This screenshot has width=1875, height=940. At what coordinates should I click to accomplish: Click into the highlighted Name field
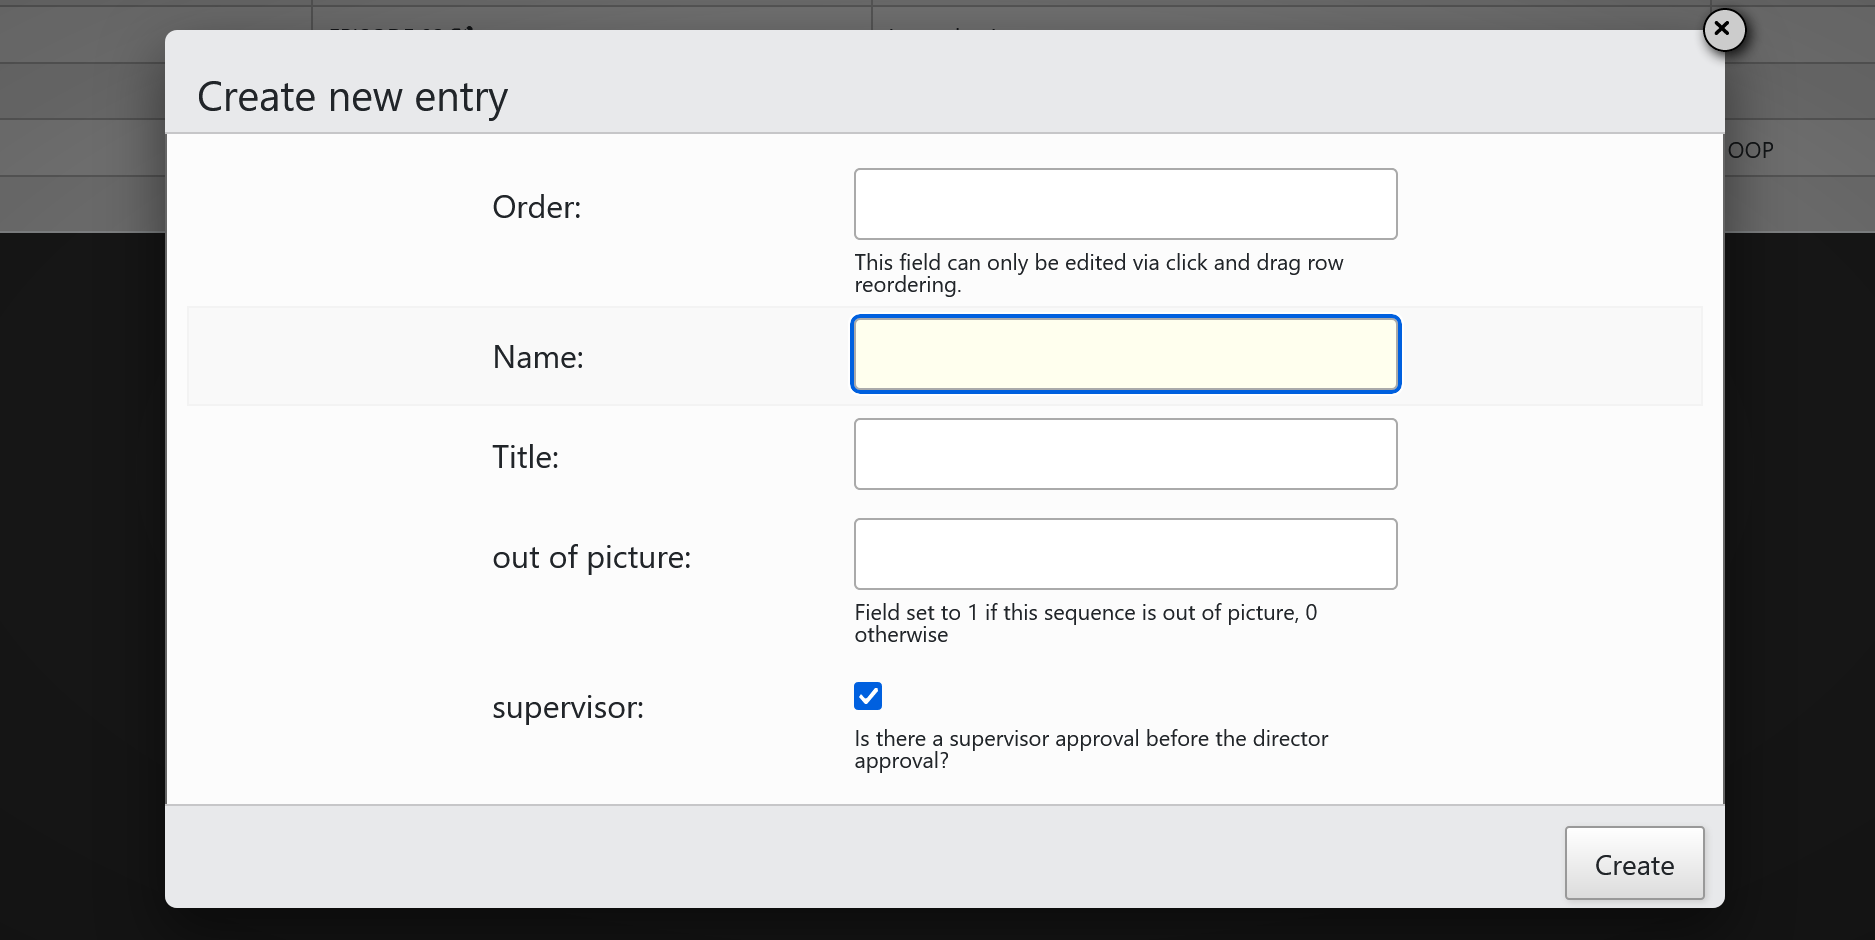tap(1125, 354)
